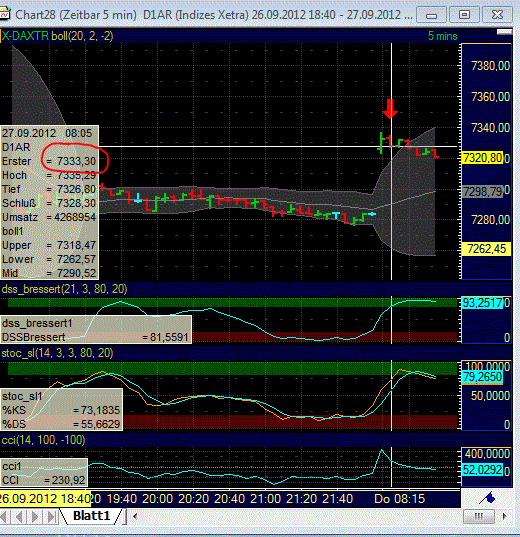Viewport: 520px width, 537px height.
Task: Click the dss_bressert1 label
Action: (37, 323)
